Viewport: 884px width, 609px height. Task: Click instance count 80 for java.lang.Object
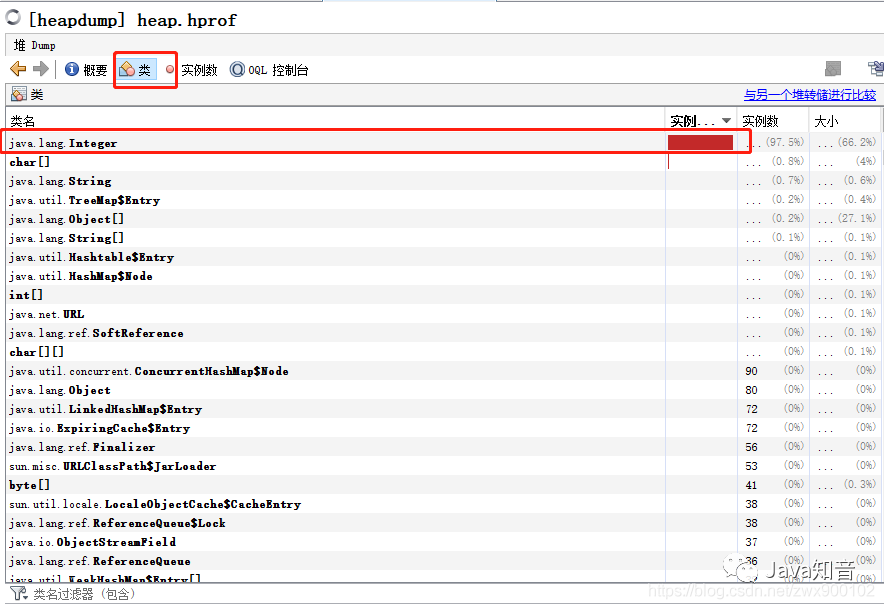[x=752, y=390]
